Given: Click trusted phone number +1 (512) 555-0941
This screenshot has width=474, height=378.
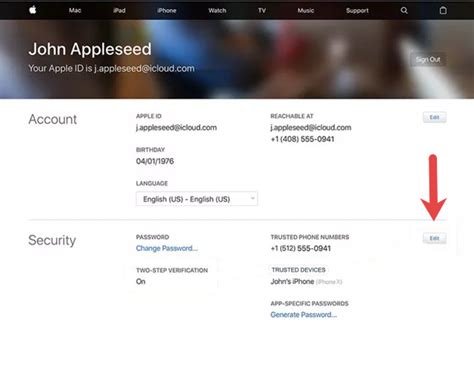Looking at the screenshot, I should (301, 248).
